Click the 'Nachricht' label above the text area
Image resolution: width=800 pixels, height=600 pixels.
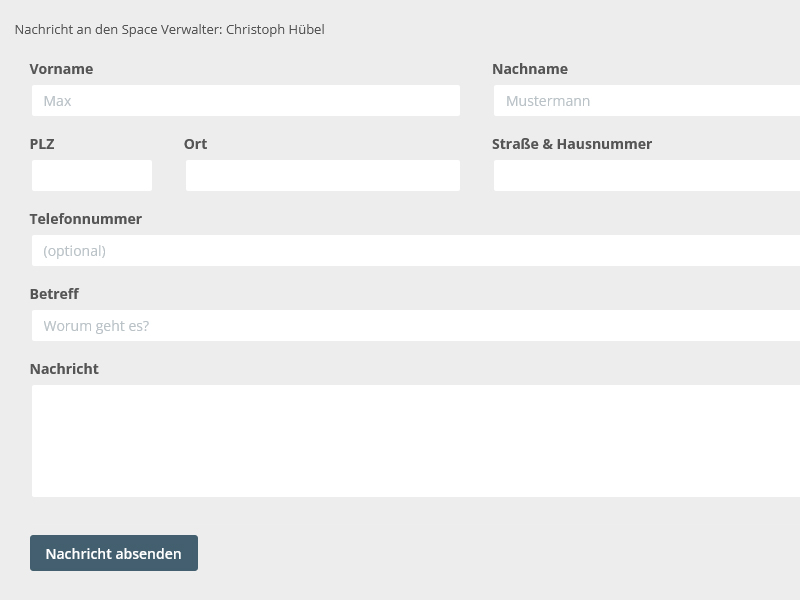64,369
